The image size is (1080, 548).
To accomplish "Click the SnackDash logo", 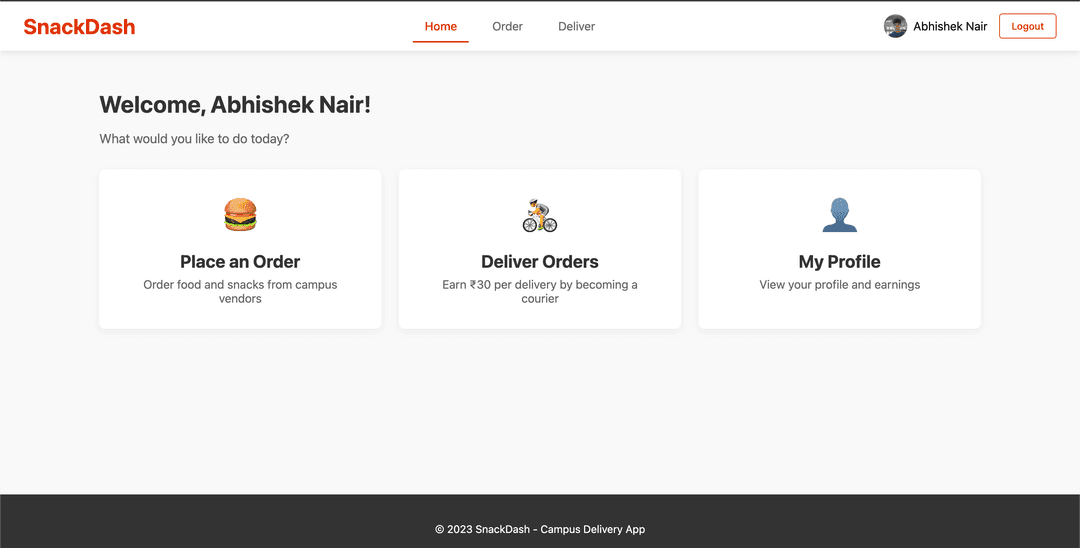I will pyautogui.click(x=79, y=27).
